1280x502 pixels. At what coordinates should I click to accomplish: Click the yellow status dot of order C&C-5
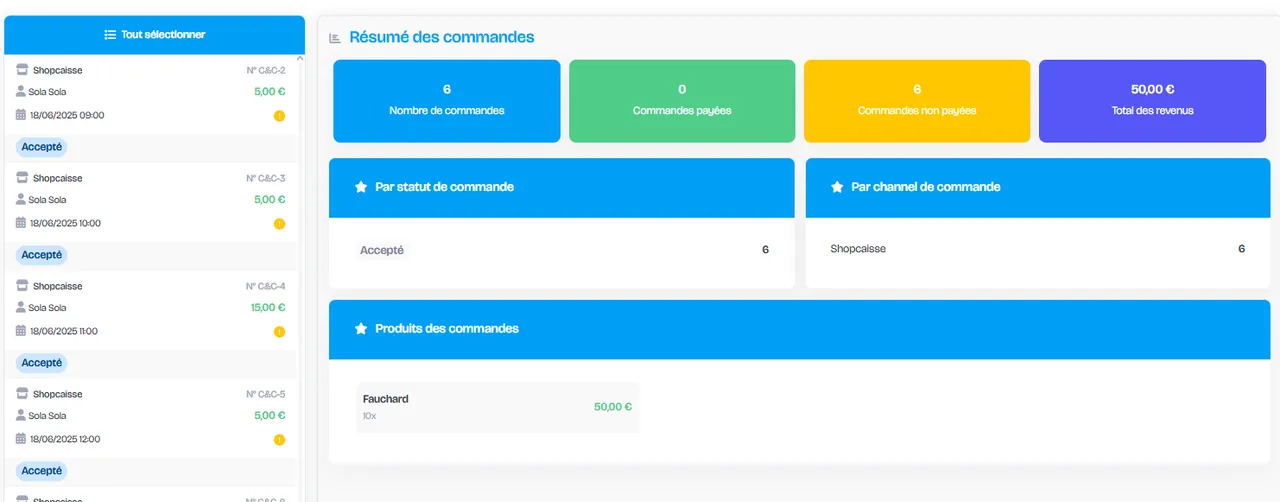pyautogui.click(x=279, y=440)
